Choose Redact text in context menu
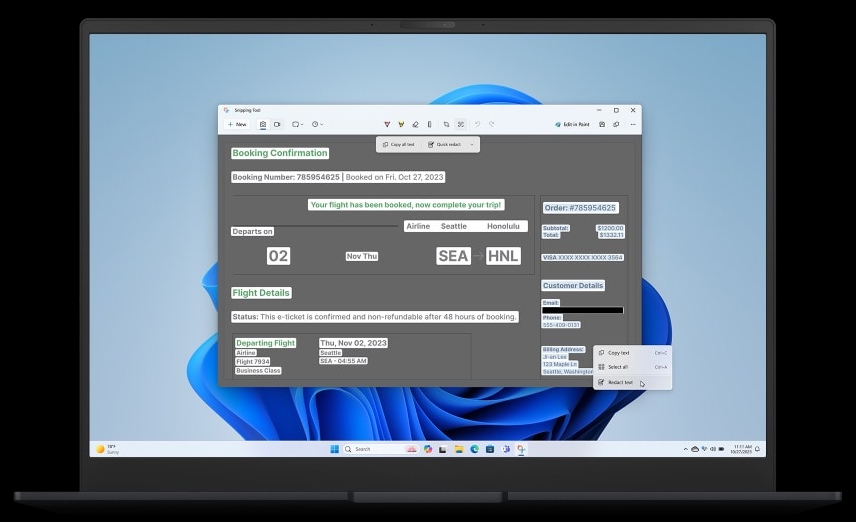Screen dimensions: 856x522 (x=620, y=382)
